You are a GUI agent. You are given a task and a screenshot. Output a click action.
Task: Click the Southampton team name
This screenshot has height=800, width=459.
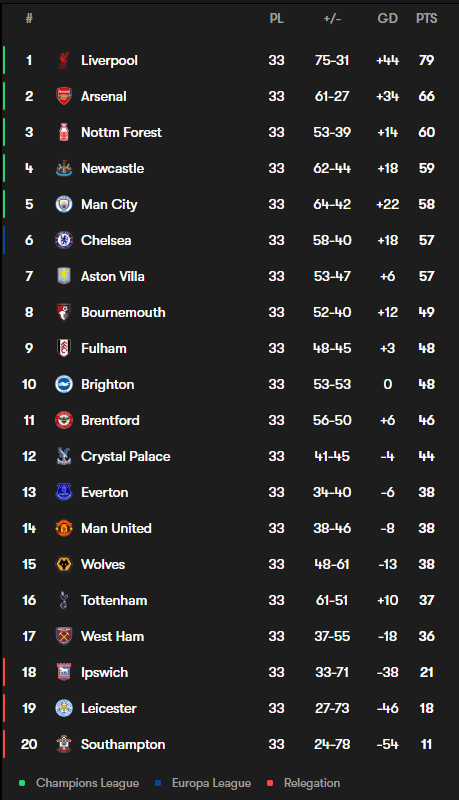(x=123, y=744)
